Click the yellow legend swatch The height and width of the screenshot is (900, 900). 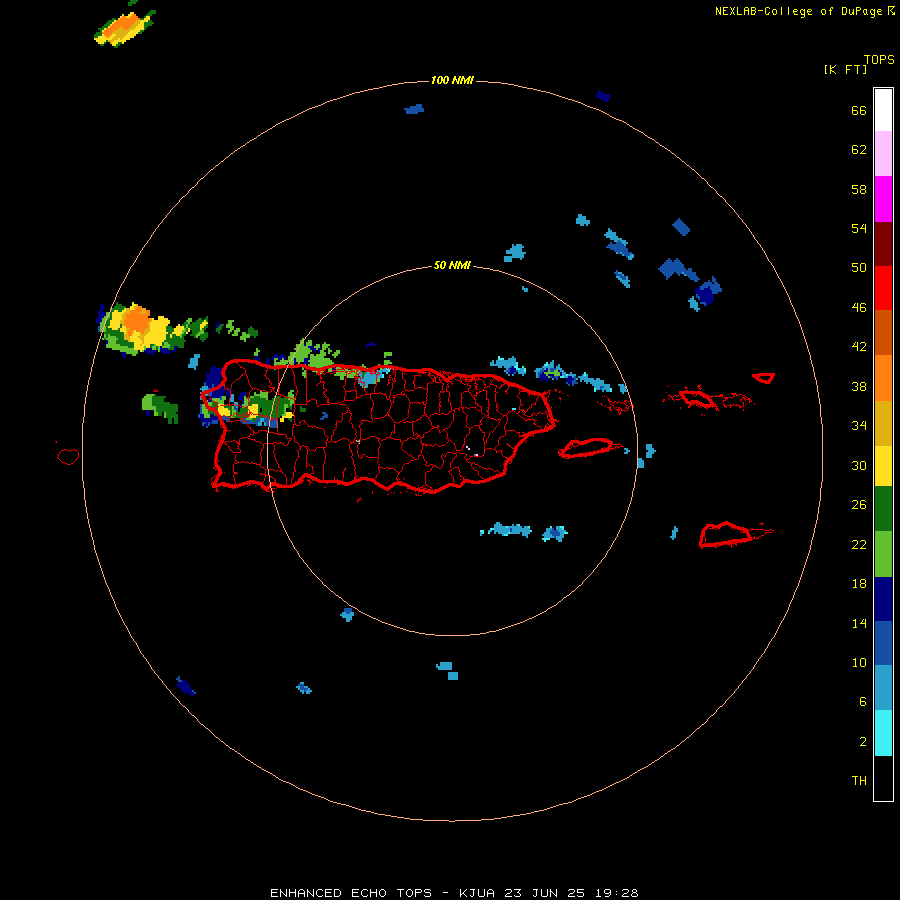coord(883,466)
